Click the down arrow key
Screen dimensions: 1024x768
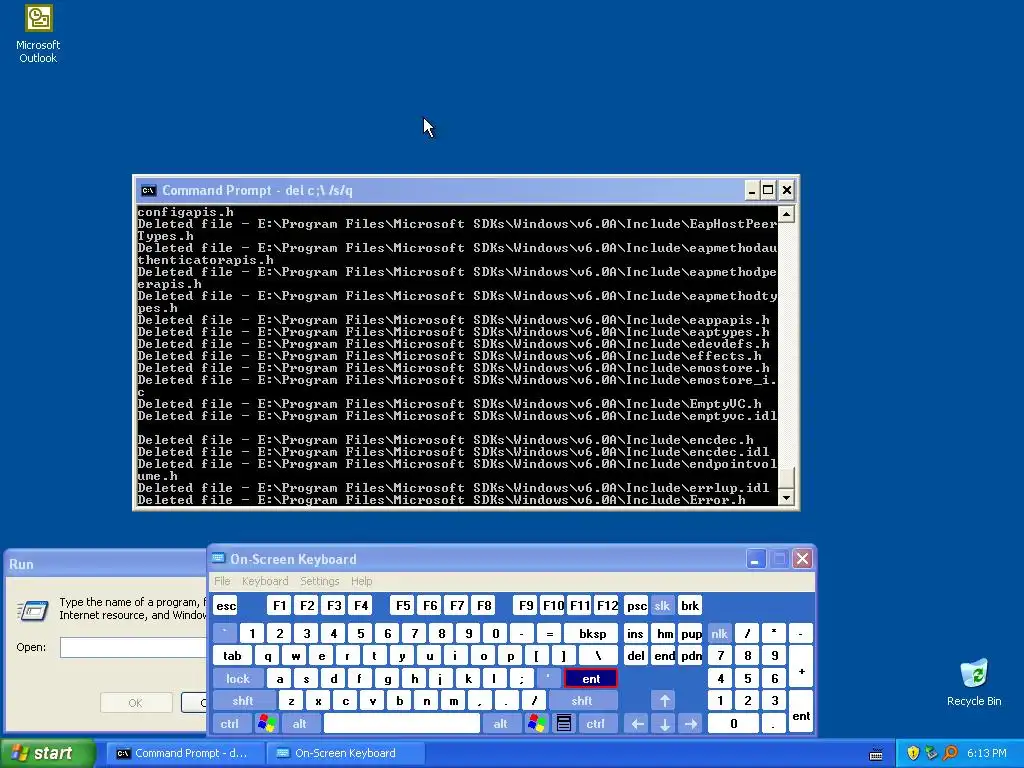coord(664,724)
